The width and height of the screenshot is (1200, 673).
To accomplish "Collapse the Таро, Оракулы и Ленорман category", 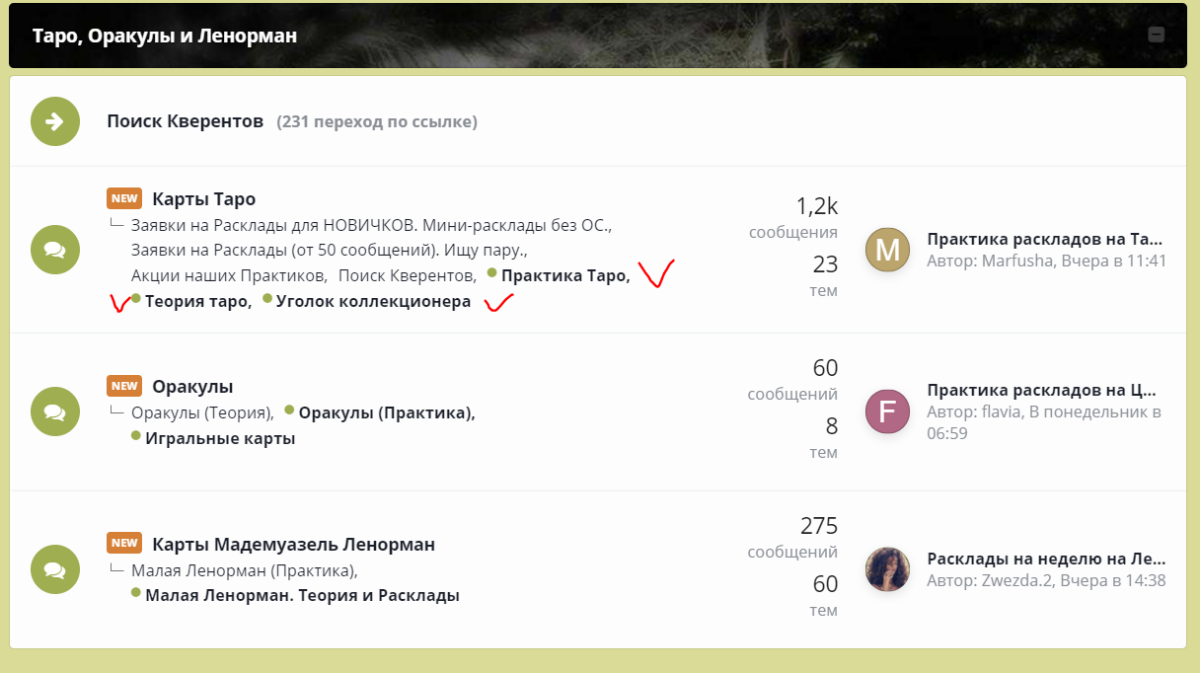I will pyautogui.click(x=1156, y=35).
